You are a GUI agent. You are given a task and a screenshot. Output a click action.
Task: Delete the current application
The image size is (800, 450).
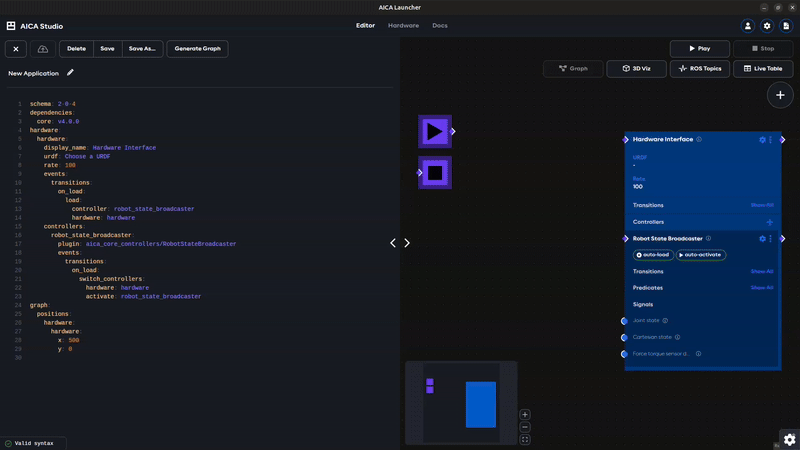(76, 49)
